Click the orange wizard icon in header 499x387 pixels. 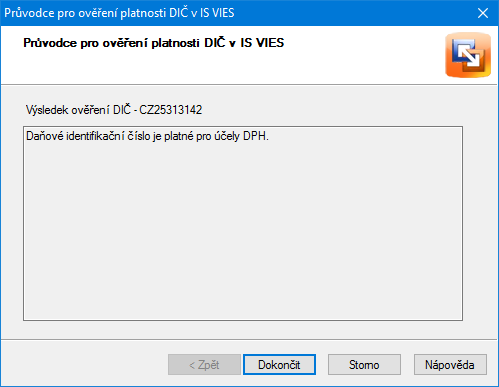point(468,55)
